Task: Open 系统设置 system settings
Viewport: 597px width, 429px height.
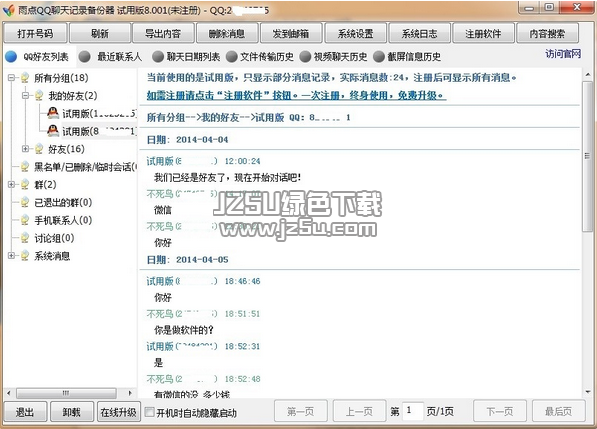Action: pos(355,33)
